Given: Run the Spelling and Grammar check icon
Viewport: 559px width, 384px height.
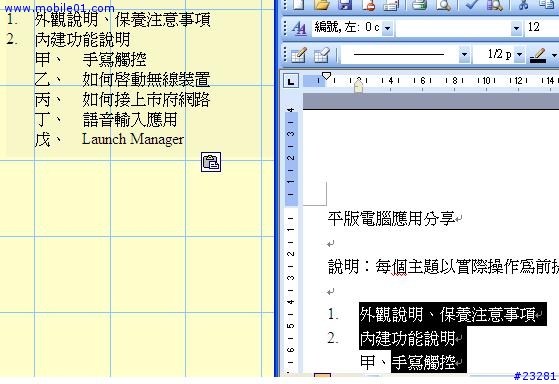Looking at the screenshot, I should click(x=472, y=4).
